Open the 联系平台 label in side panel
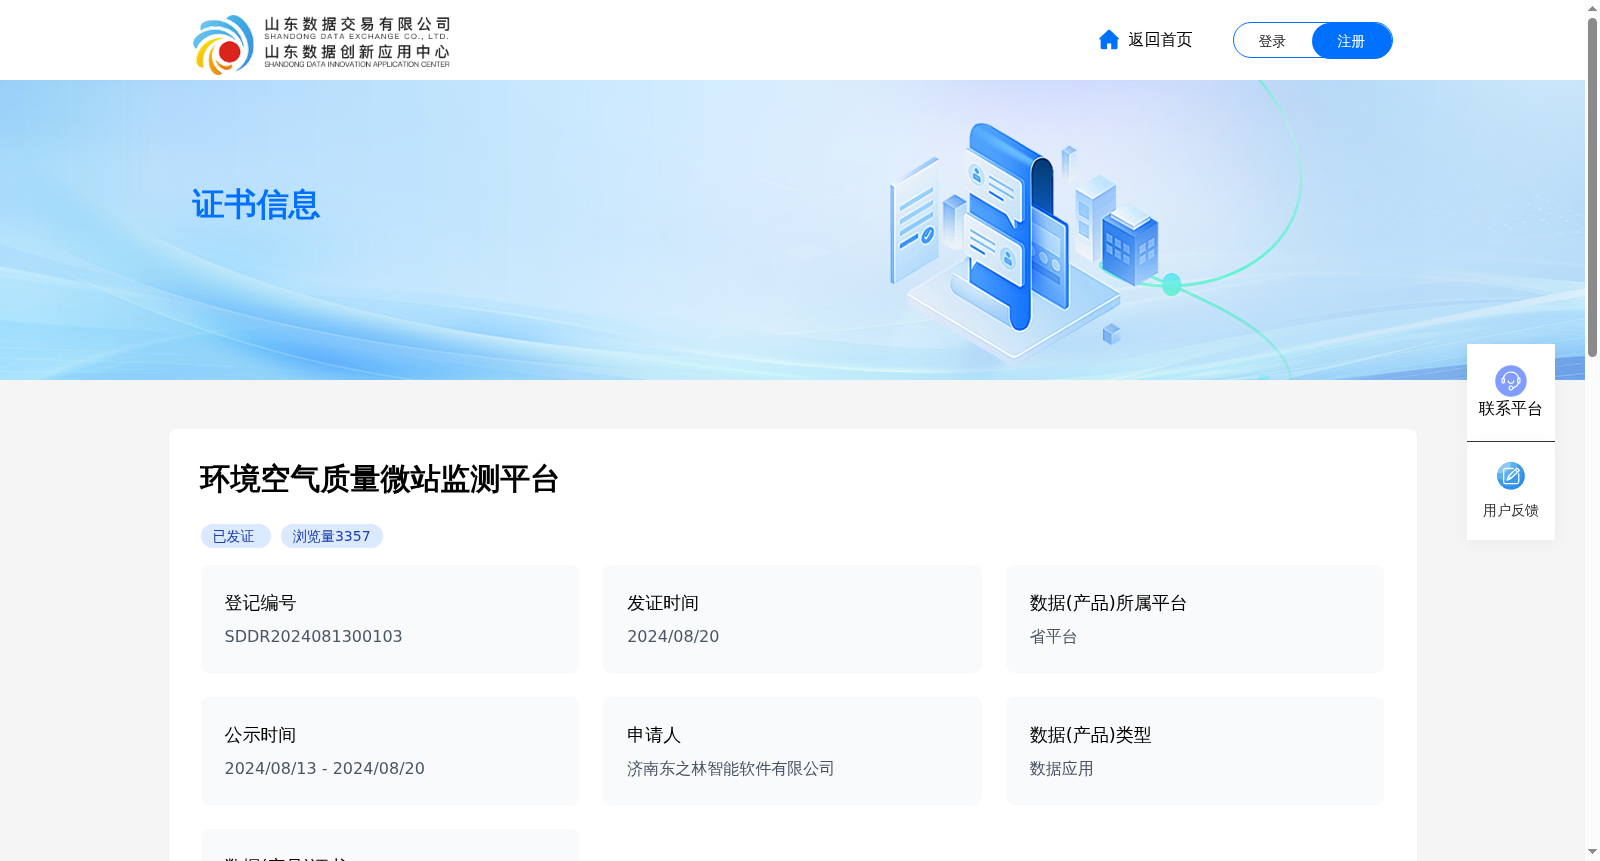 [x=1510, y=409]
